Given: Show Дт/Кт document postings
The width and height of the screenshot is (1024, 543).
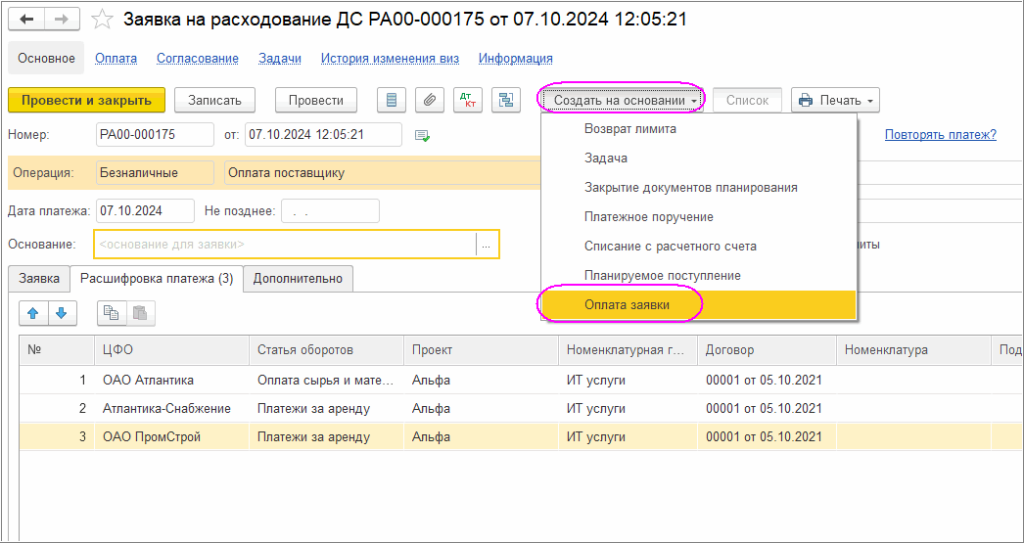Looking at the screenshot, I should (467, 100).
